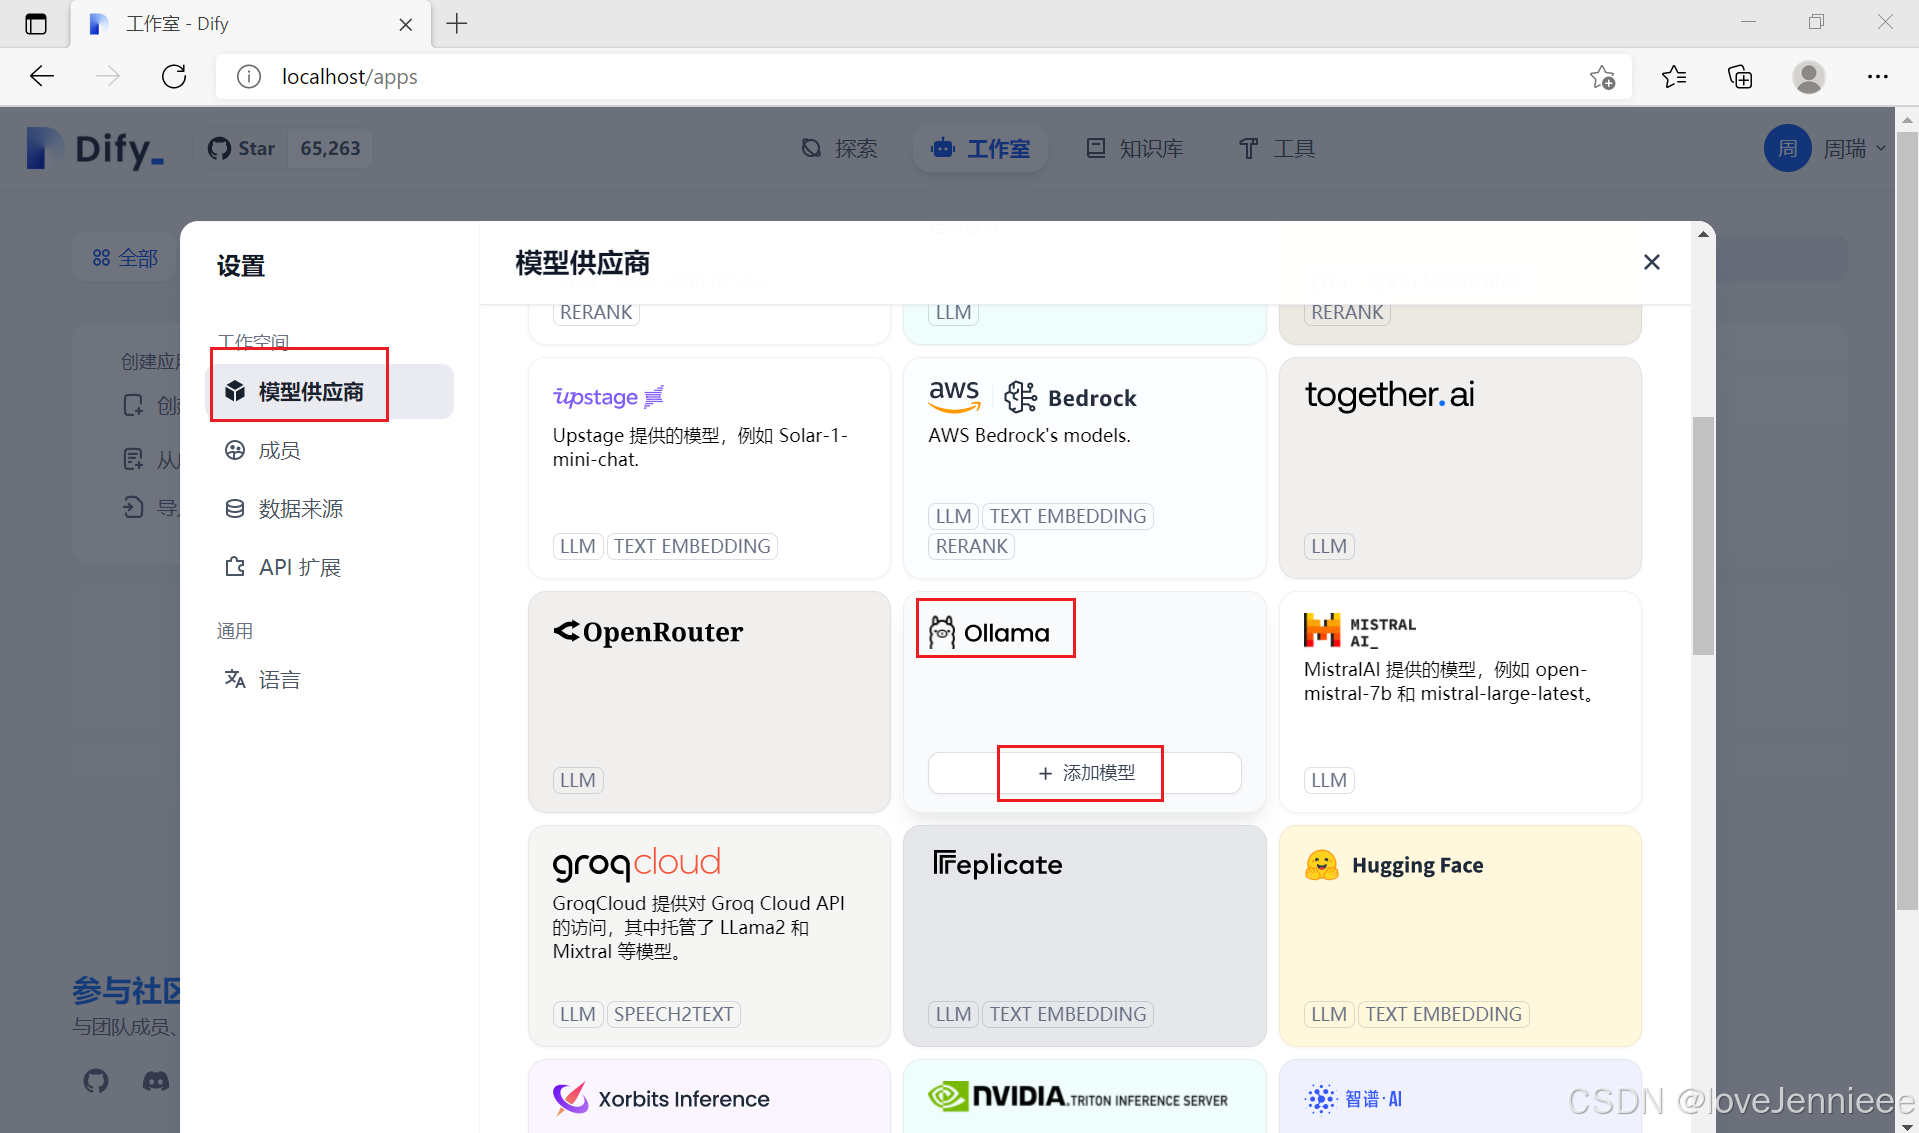
Task: Click the 数据来源 database icon
Action: pyautogui.click(x=235, y=508)
